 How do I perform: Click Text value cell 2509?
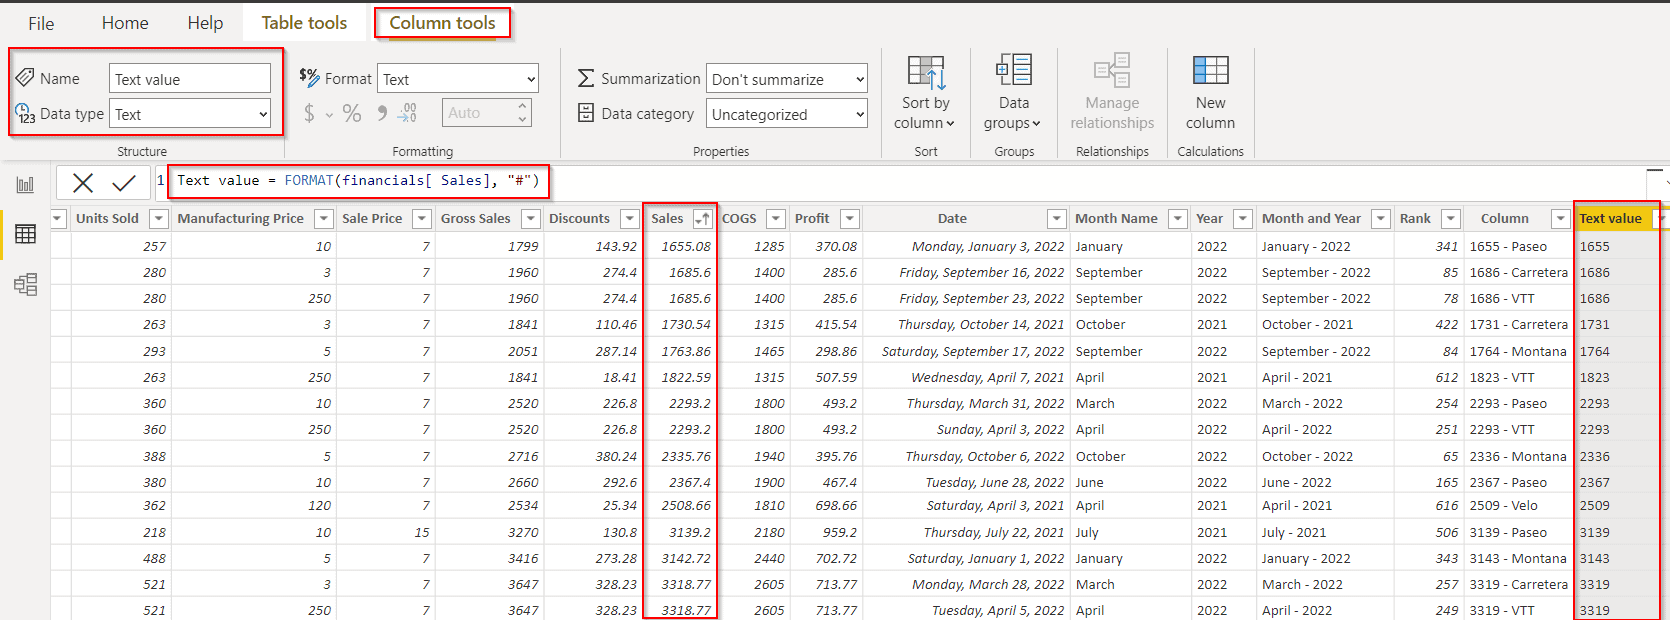[x=1594, y=505]
